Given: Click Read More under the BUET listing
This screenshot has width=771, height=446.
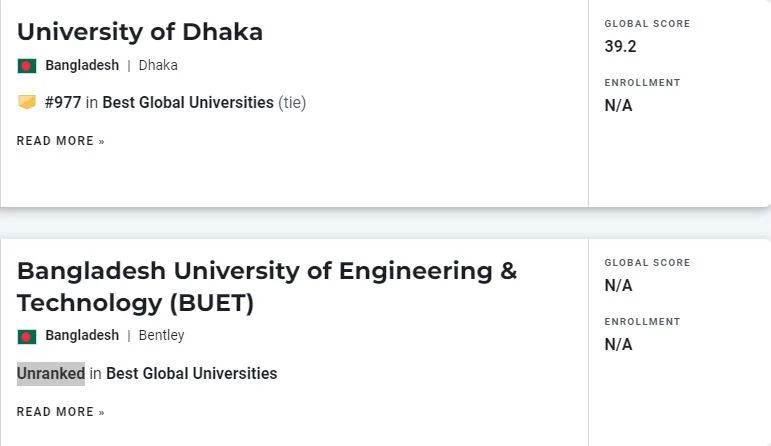Looking at the screenshot, I should (60, 412).
